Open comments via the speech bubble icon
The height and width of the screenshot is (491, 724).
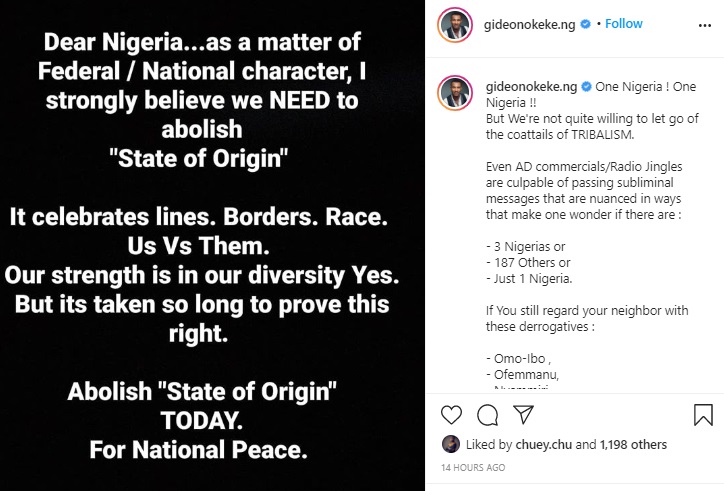coord(487,414)
